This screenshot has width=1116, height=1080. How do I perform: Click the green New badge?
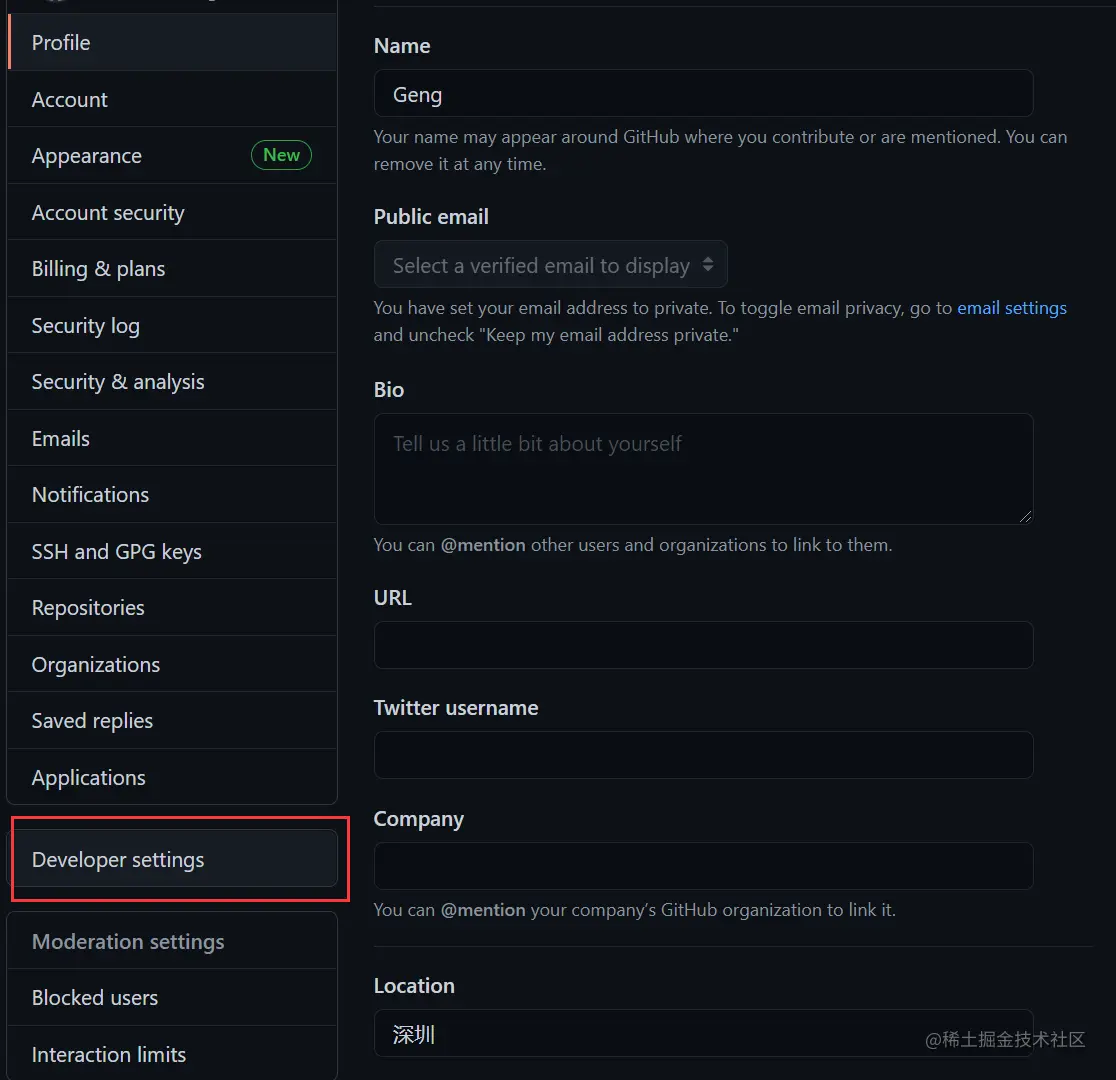(x=281, y=155)
